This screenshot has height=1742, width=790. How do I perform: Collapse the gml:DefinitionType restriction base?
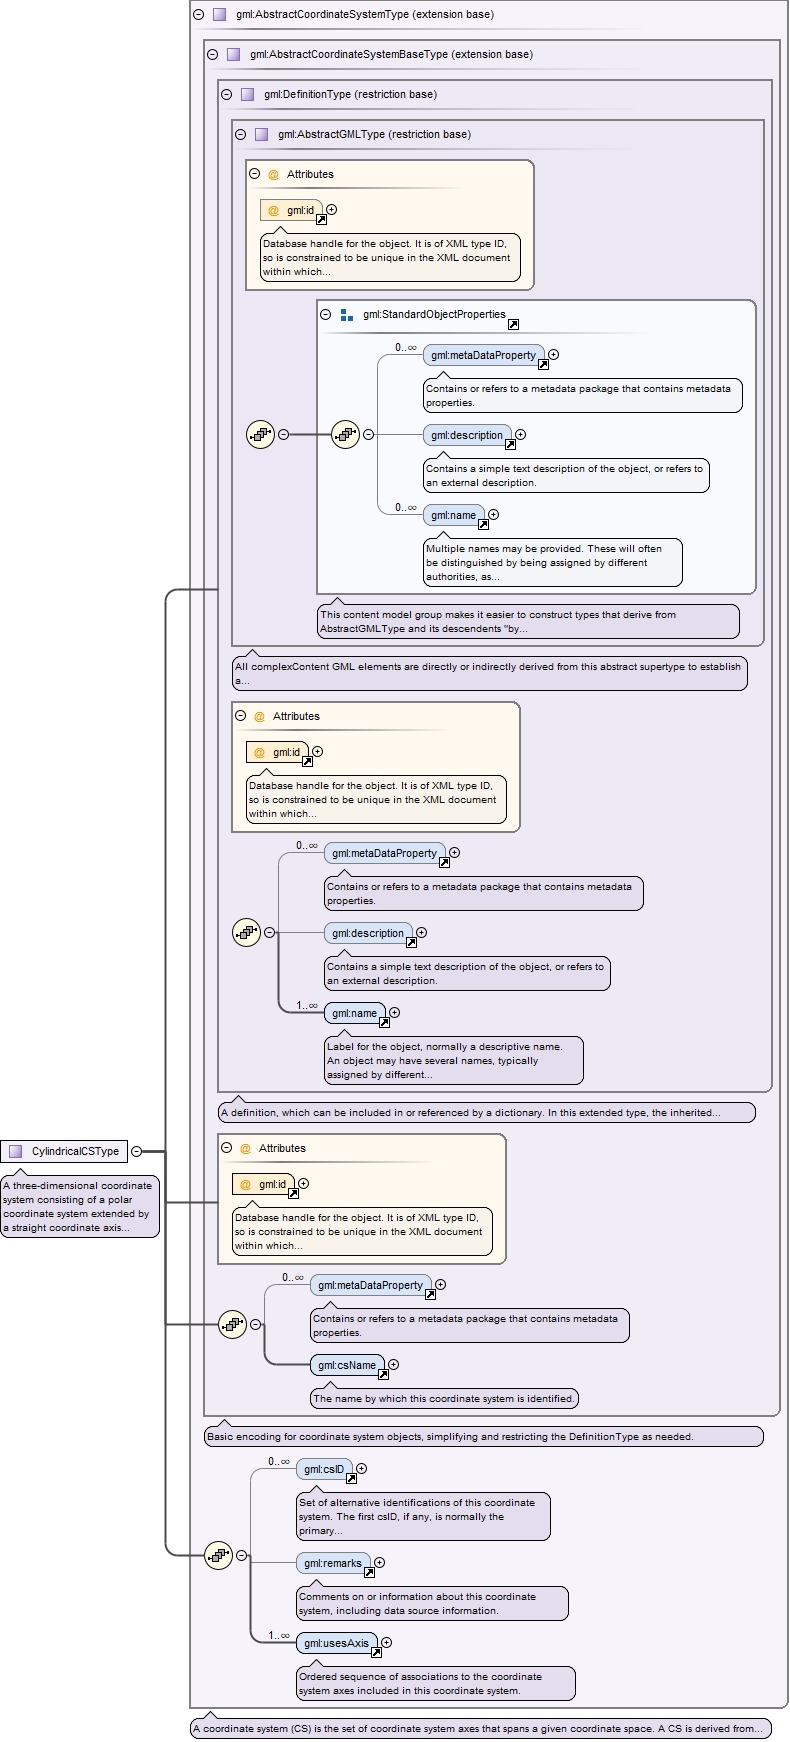(x=226, y=94)
